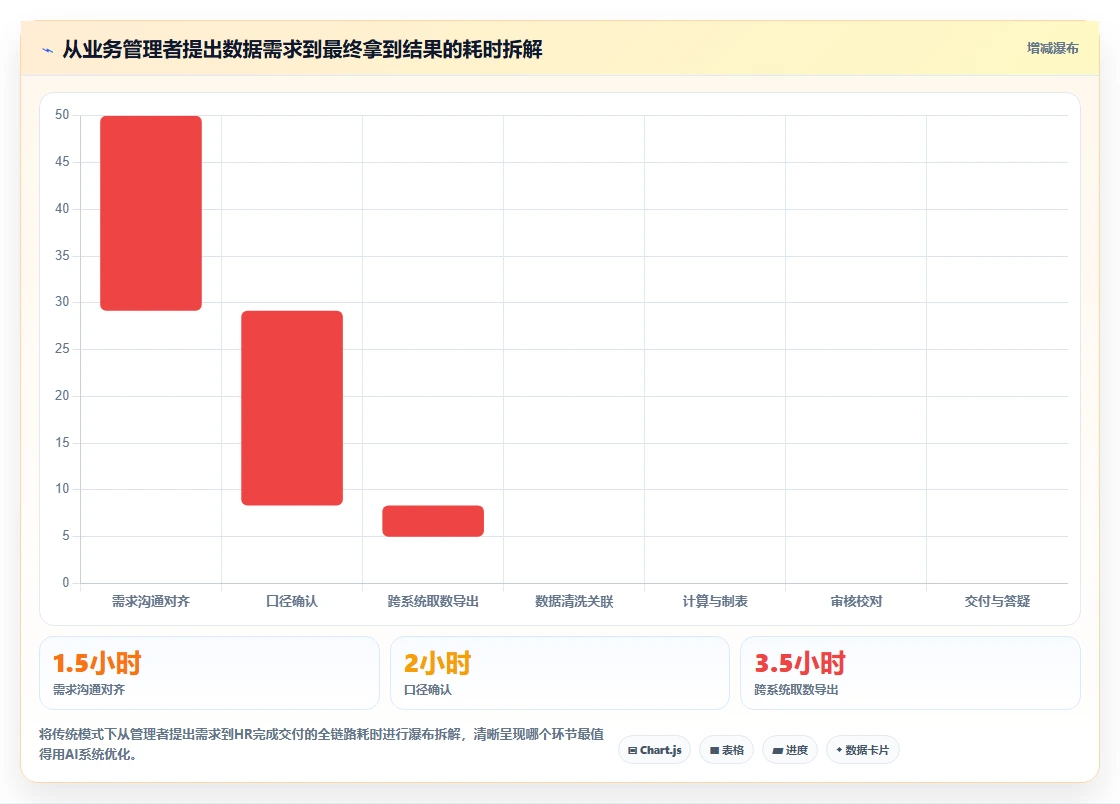Click x-axis label 计算与制表
The width and height of the screenshot is (1120, 804).
pos(715,601)
